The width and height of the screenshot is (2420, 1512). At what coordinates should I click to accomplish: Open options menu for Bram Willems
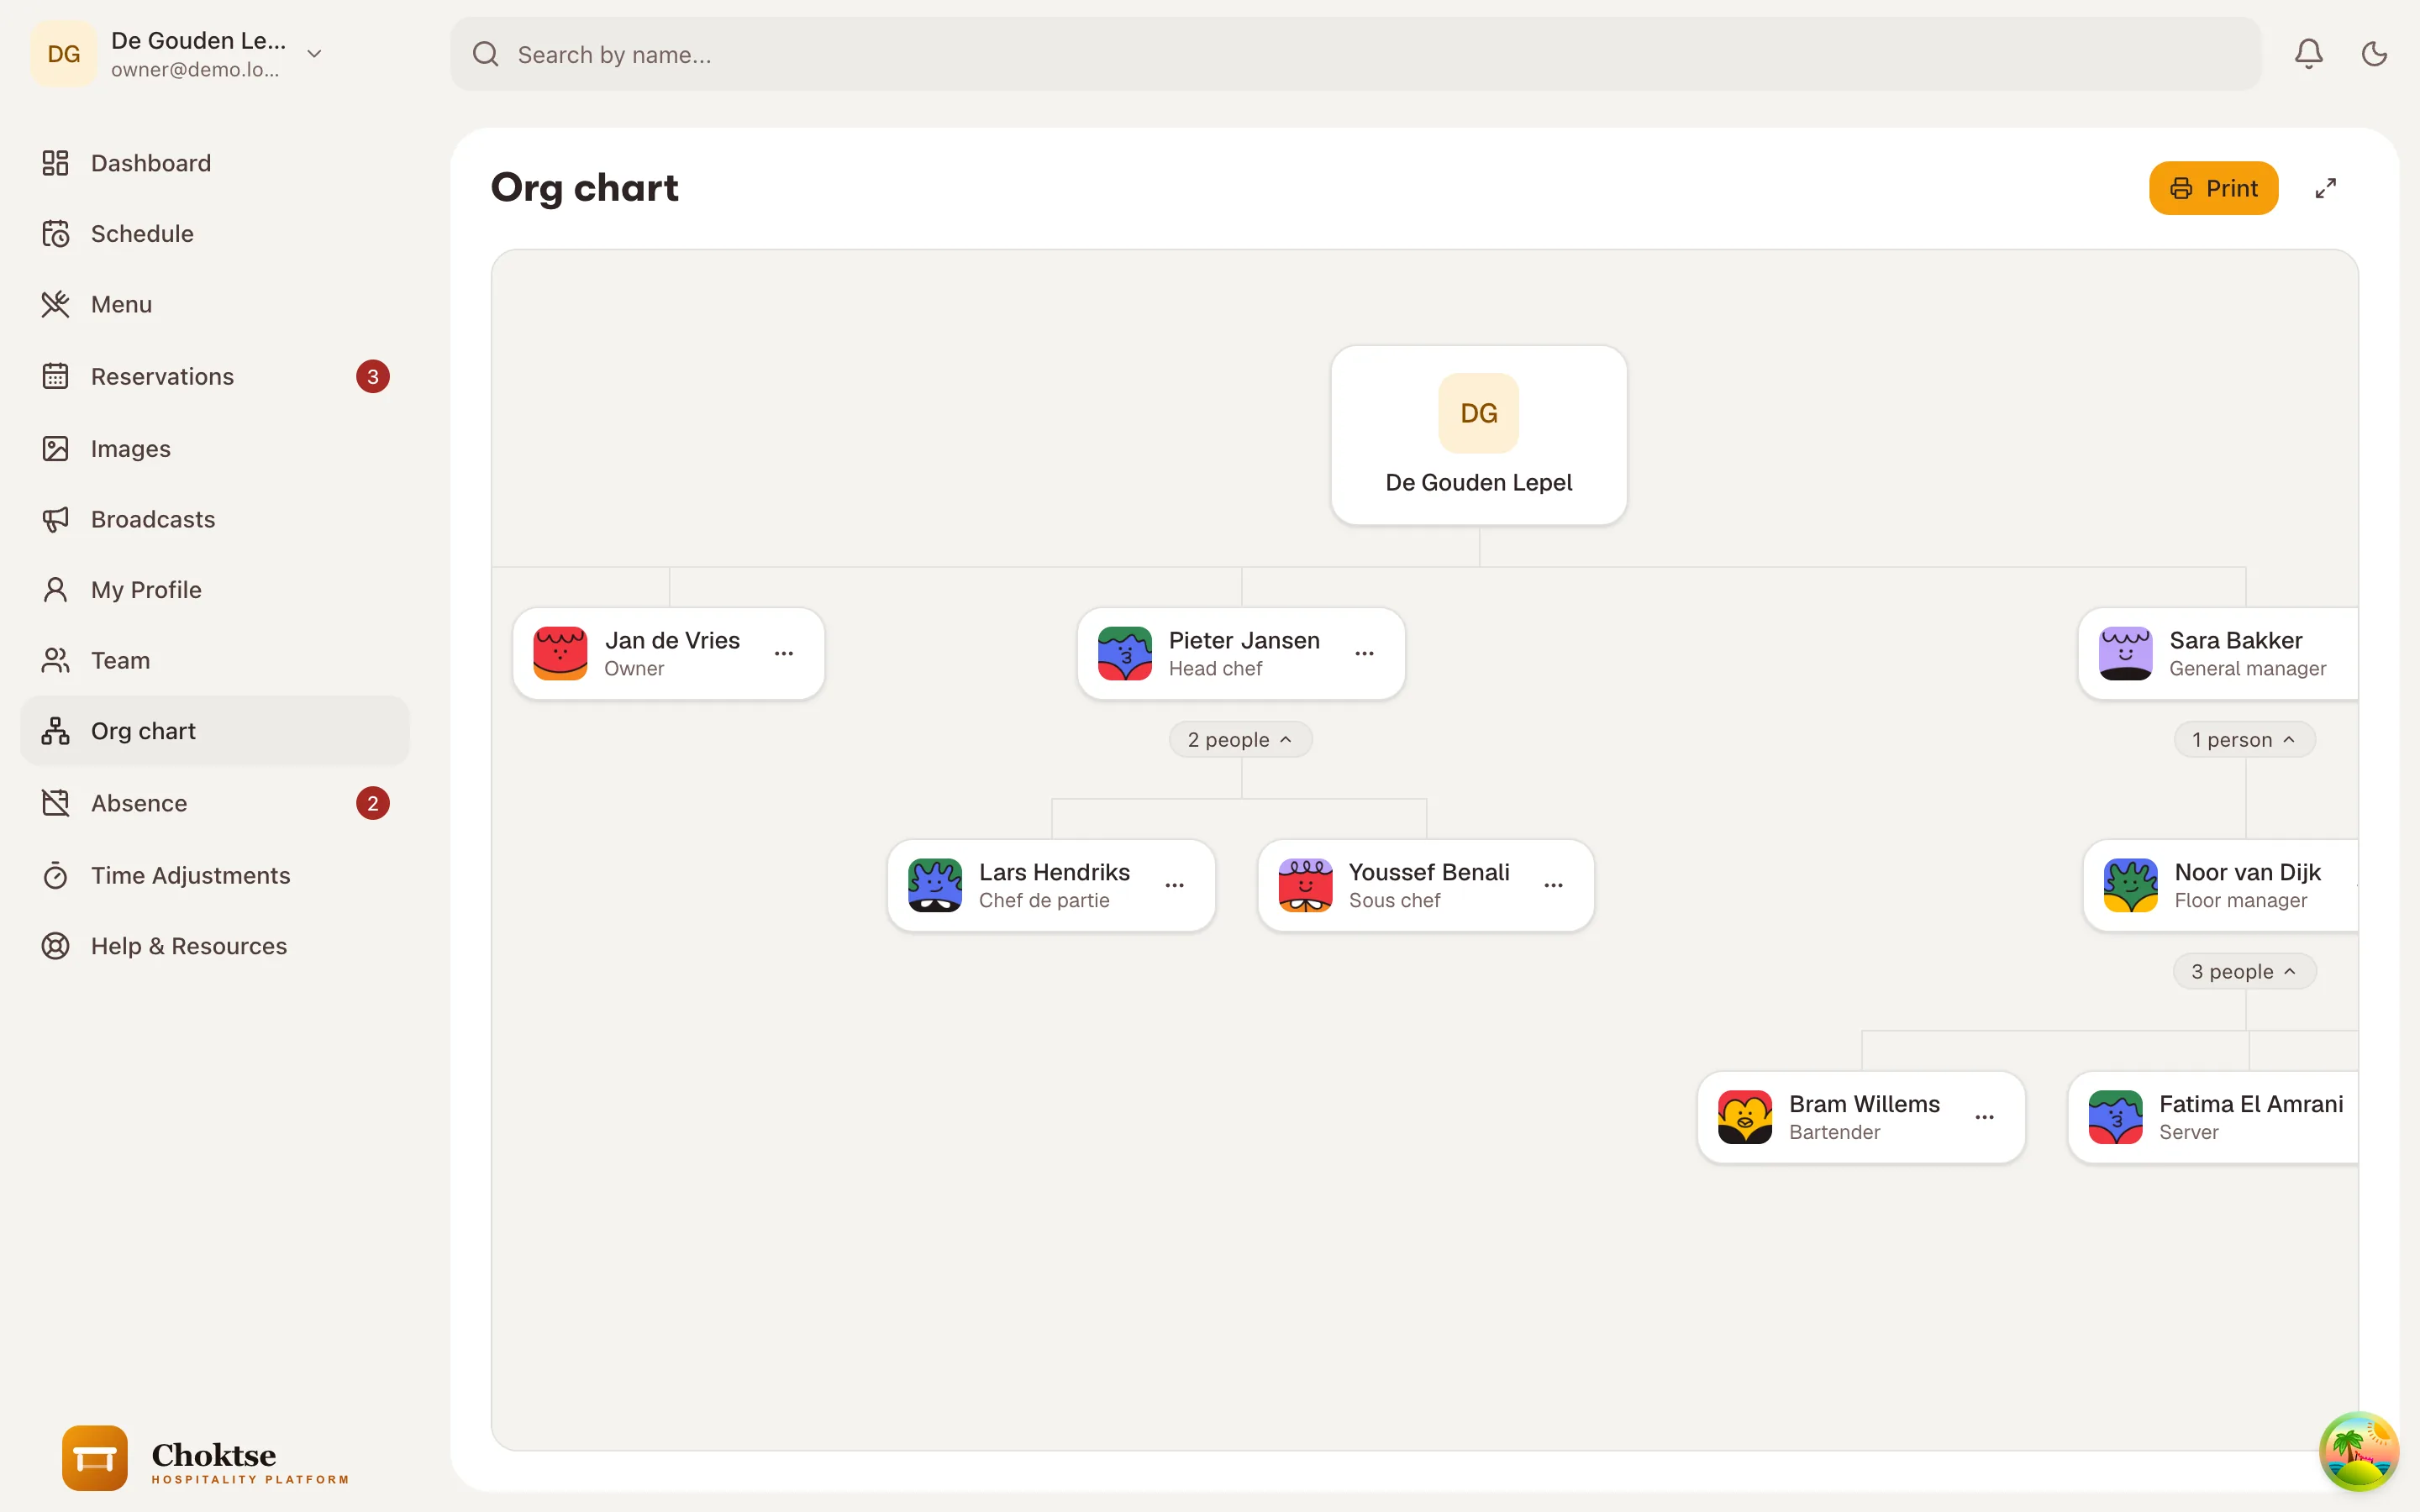[x=1984, y=1117]
